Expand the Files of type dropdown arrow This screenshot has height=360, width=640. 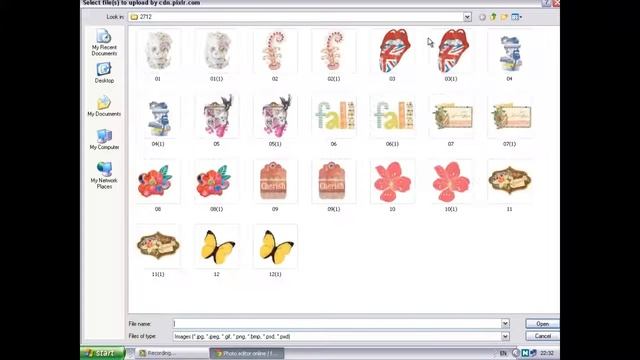pyautogui.click(x=505, y=336)
